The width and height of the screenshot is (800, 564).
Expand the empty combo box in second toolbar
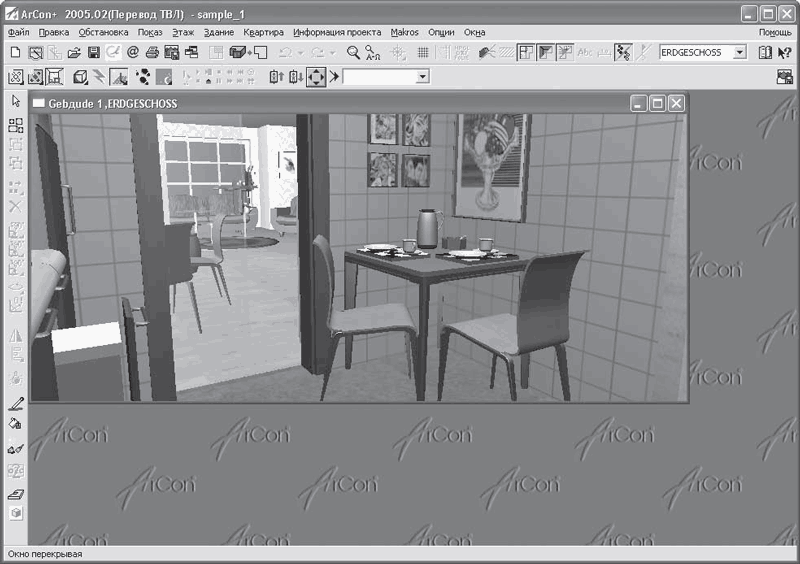tap(423, 77)
